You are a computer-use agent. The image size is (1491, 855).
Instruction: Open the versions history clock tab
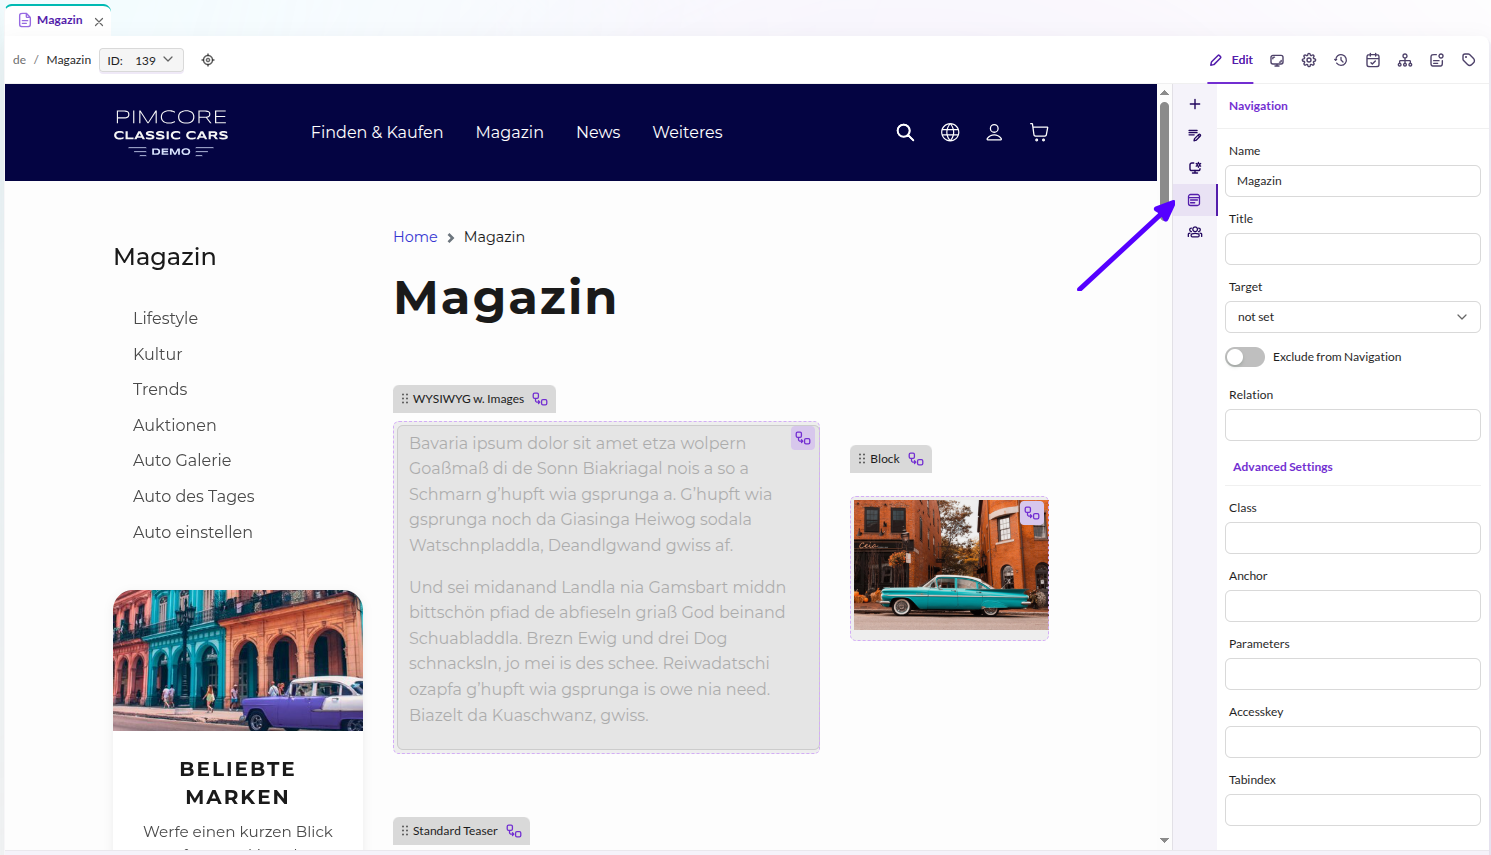[x=1341, y=60]
